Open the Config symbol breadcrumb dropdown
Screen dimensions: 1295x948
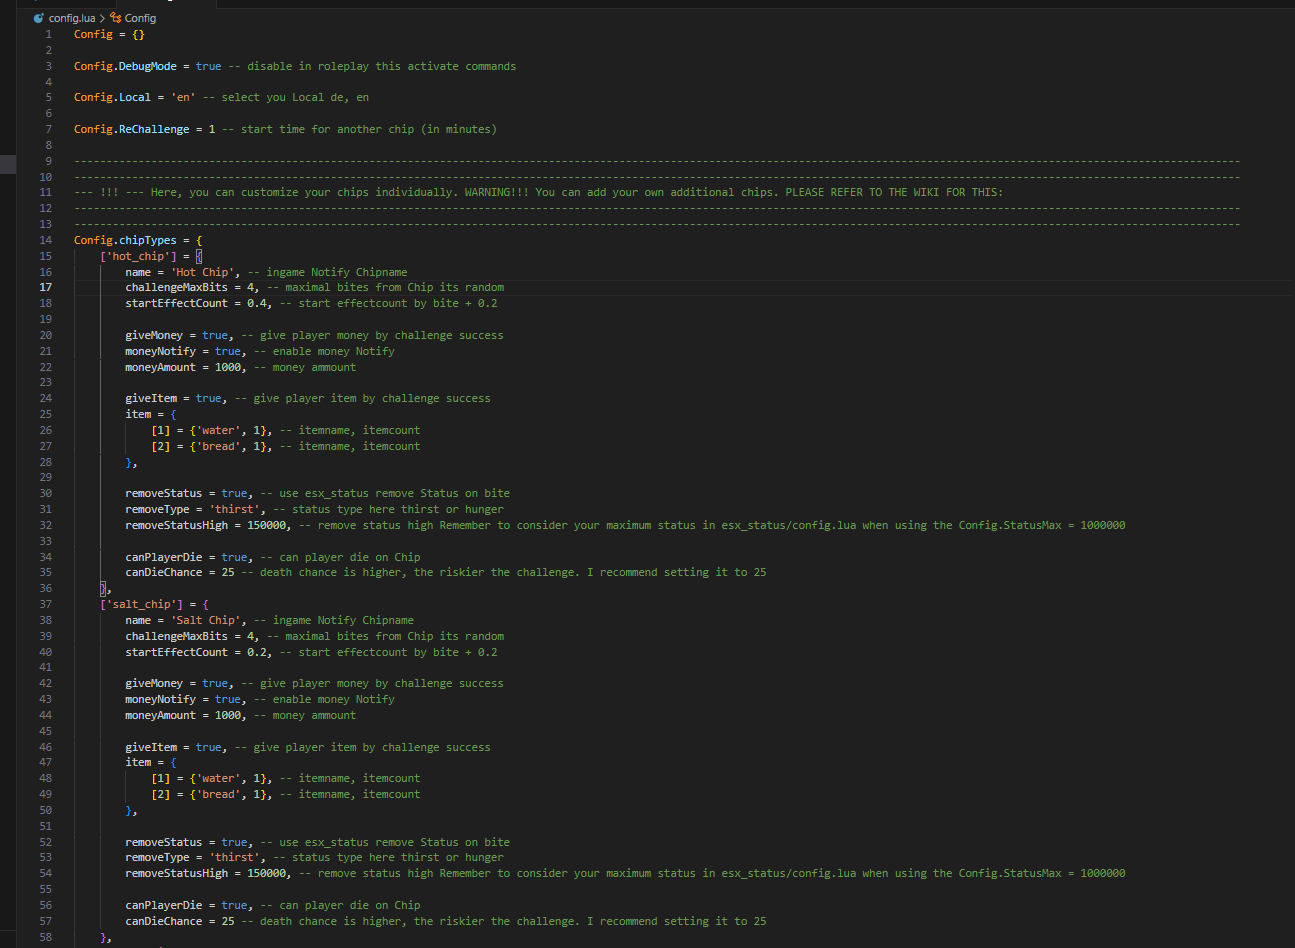140,18
